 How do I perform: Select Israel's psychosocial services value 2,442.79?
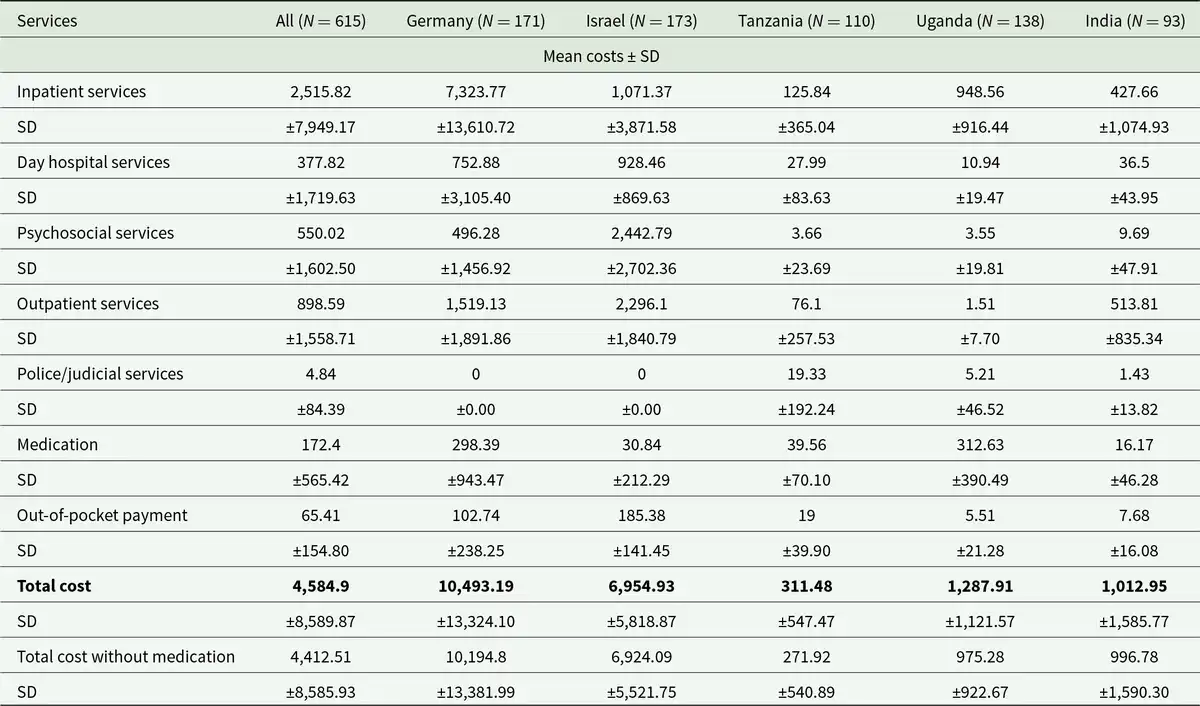tap(641, 233)
